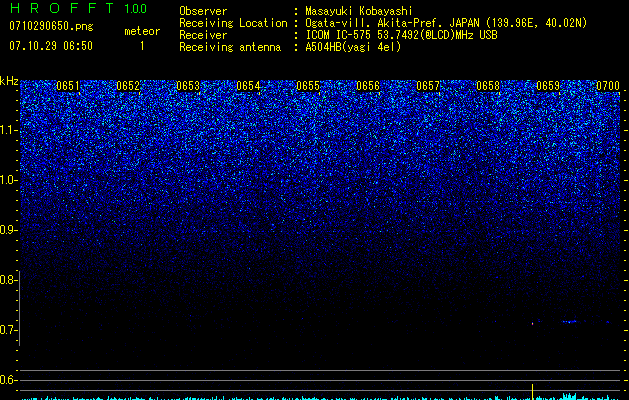Viewport: 629px width, 400px height.
Task: Click the observer name Masayuki Kobayashi
Action: [x=359, y=11]
